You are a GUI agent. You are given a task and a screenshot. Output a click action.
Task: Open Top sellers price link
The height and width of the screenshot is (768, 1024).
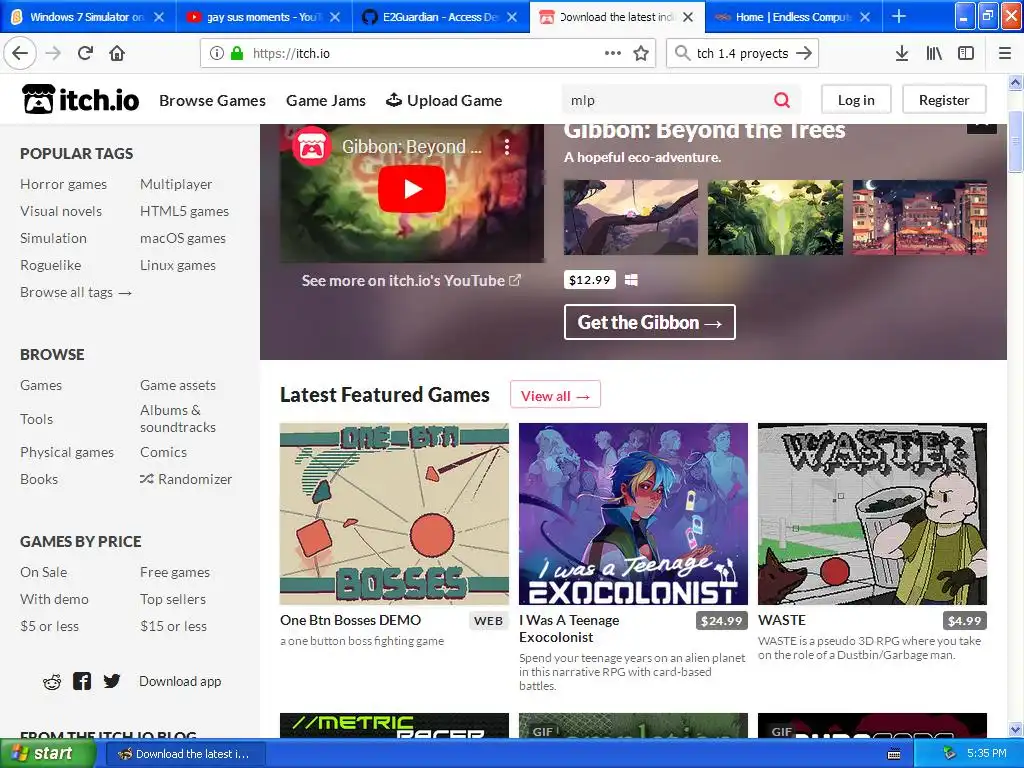pos(173,600)
